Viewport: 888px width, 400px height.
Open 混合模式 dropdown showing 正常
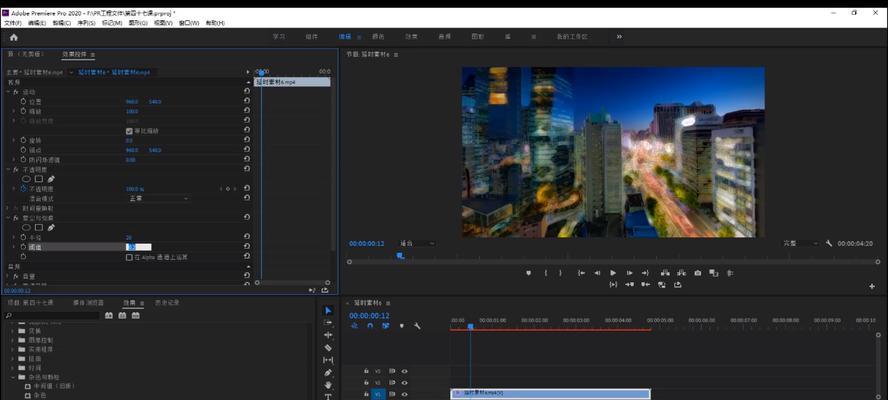(x=157, y=198)
